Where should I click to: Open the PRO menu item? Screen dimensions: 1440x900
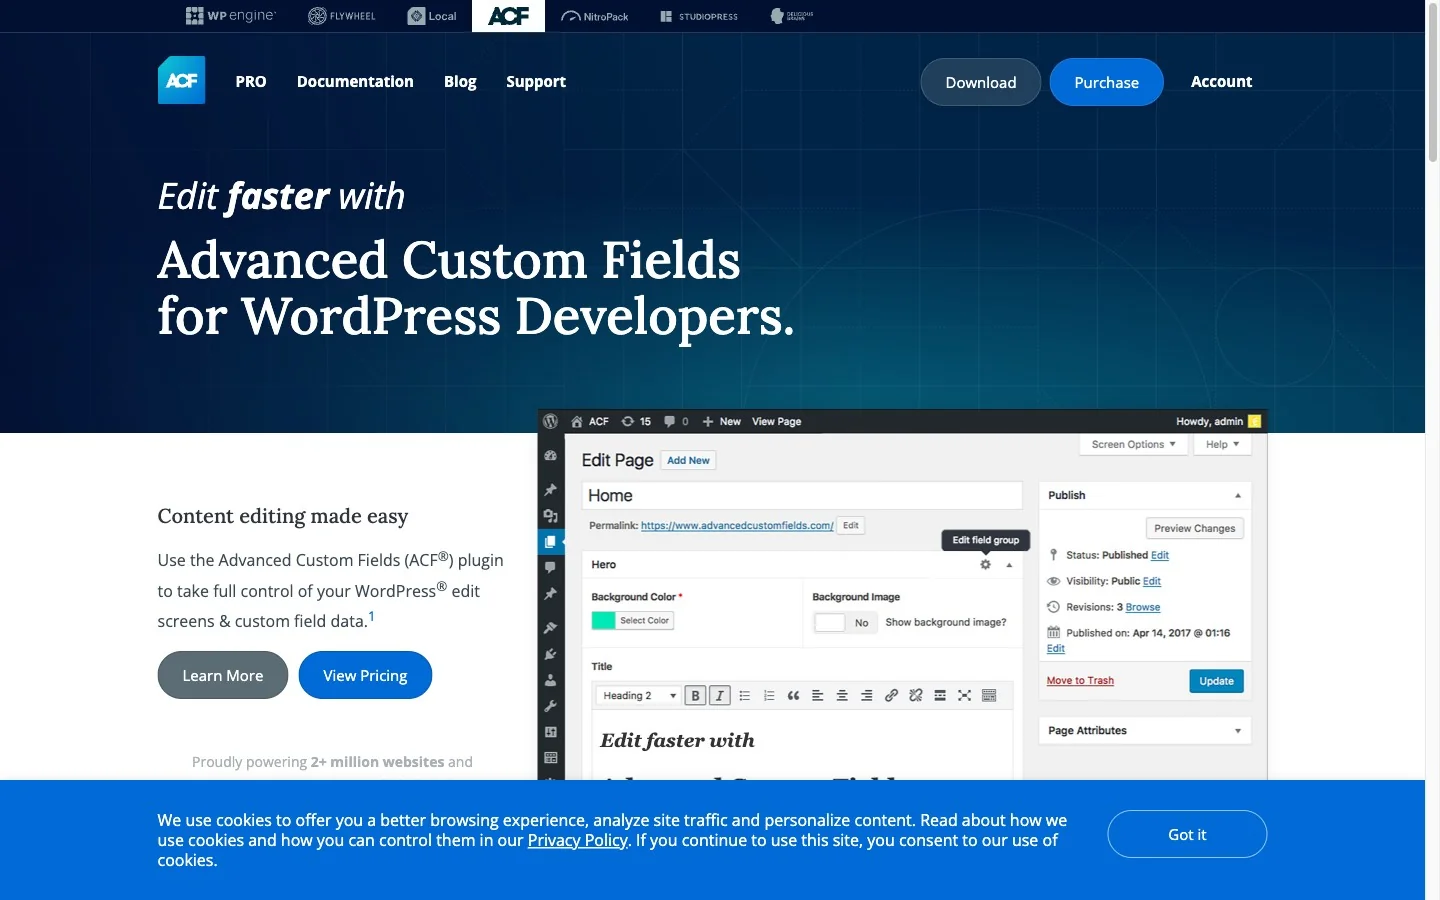(x=251, y=82)
